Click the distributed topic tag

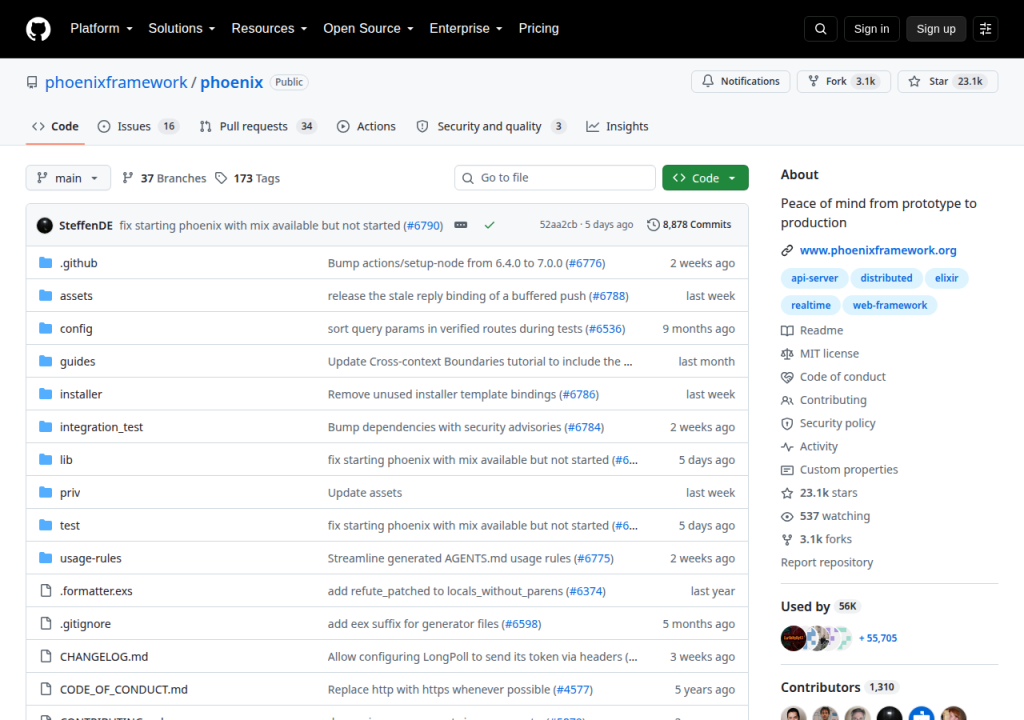pos(886,278)
